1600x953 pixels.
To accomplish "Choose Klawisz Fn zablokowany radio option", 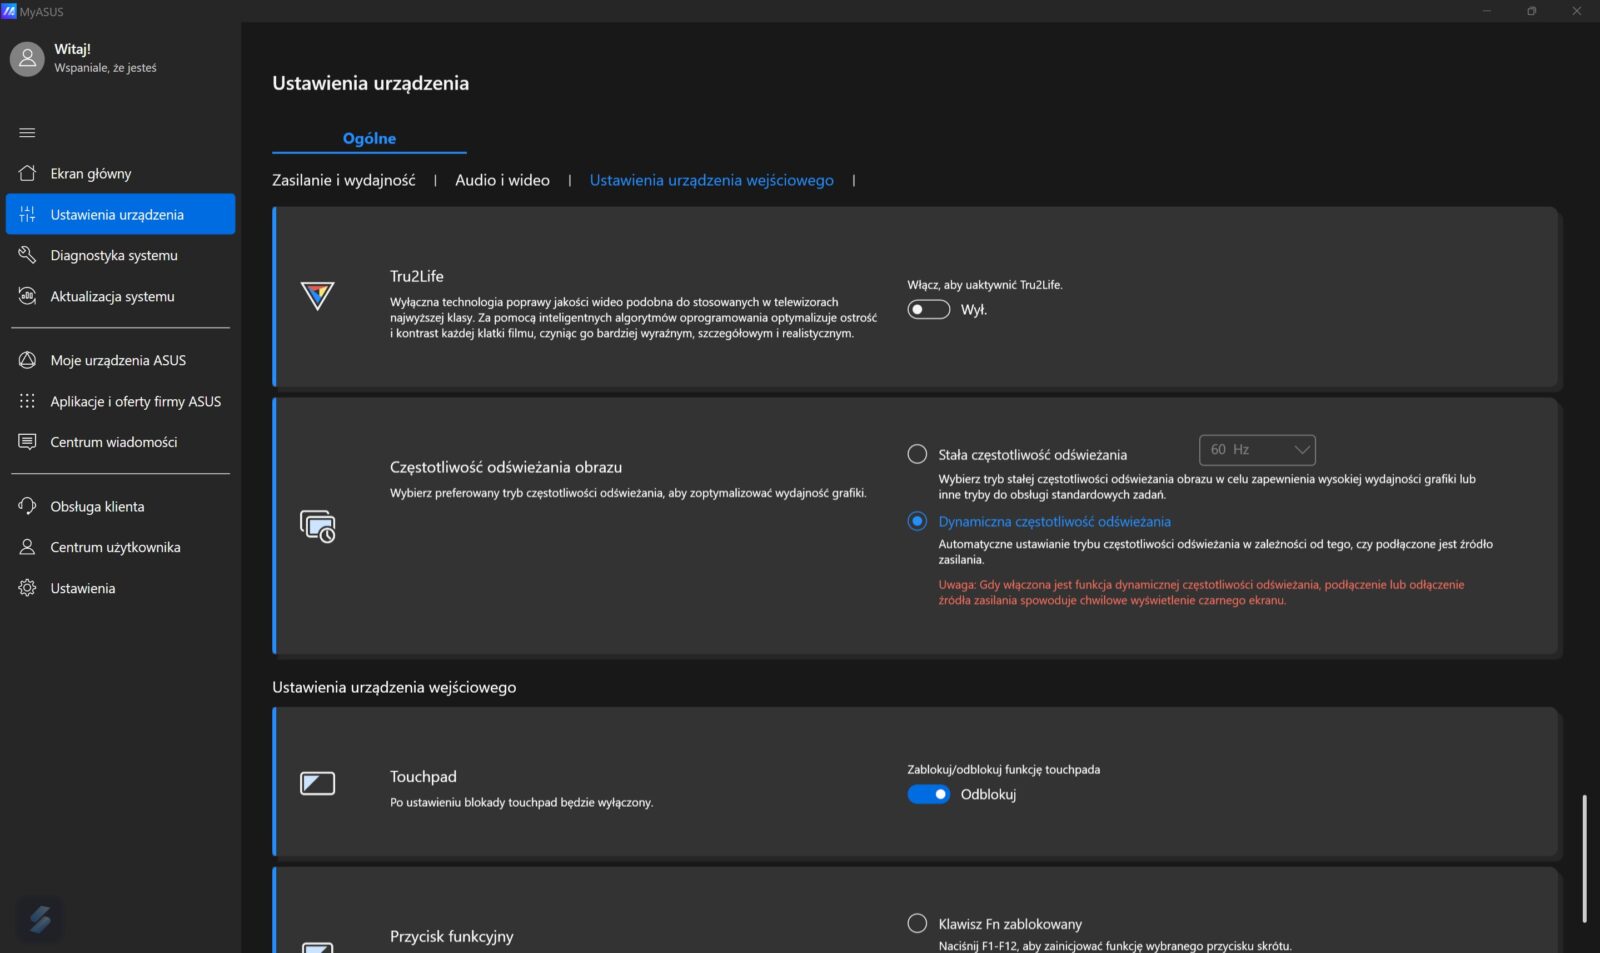I will [x=917, y=923].
